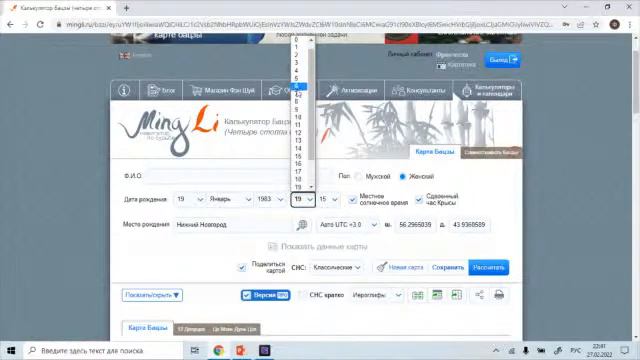Toggle Сдвоенный час Крысы checkbox

[419, 200]
